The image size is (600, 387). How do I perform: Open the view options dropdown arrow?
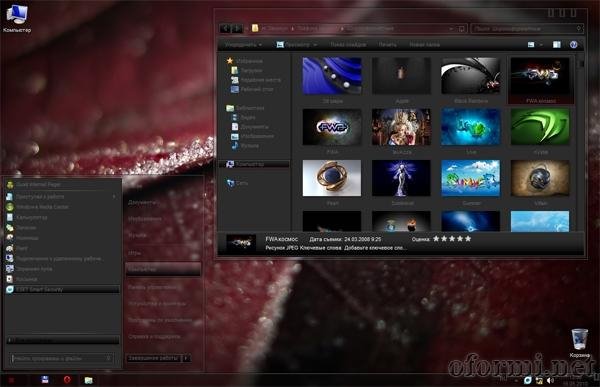(541, 45)
